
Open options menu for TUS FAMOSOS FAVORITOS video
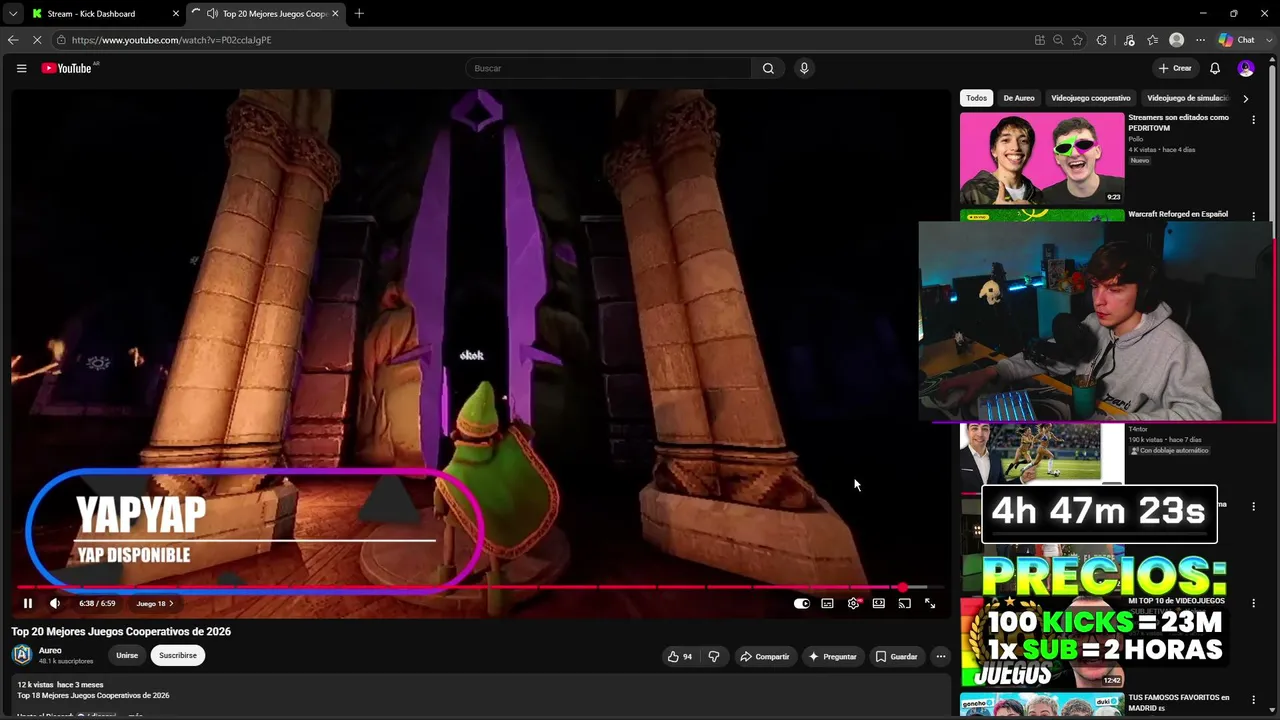tap(1253, 699)
